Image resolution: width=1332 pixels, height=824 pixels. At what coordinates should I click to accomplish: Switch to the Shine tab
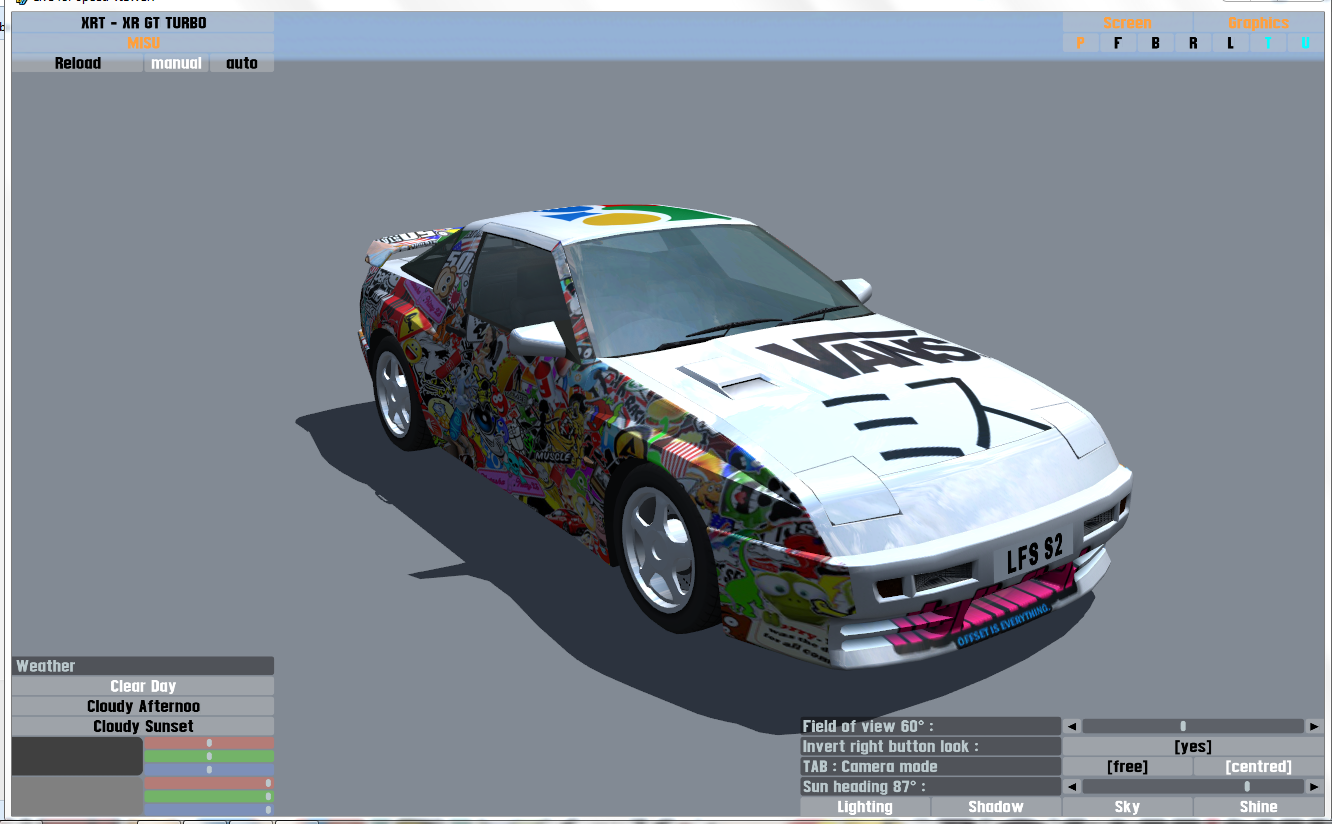coord(1258,806)
